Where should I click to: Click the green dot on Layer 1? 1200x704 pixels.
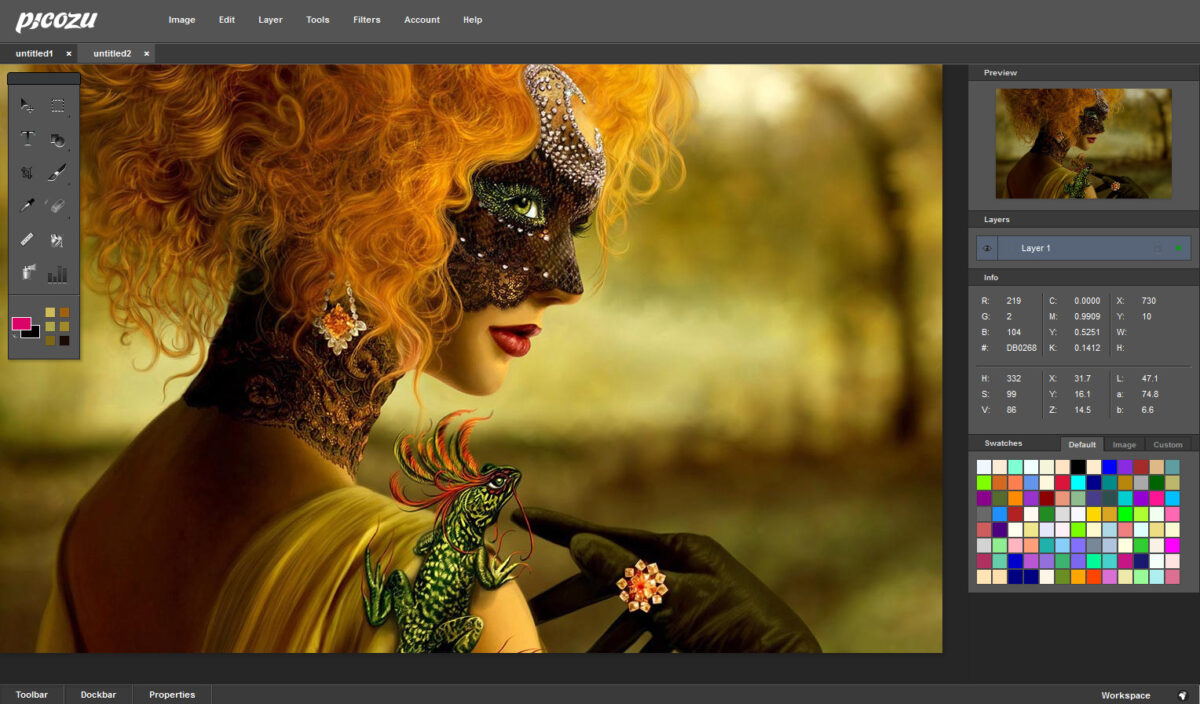[x=1178, y=248]
